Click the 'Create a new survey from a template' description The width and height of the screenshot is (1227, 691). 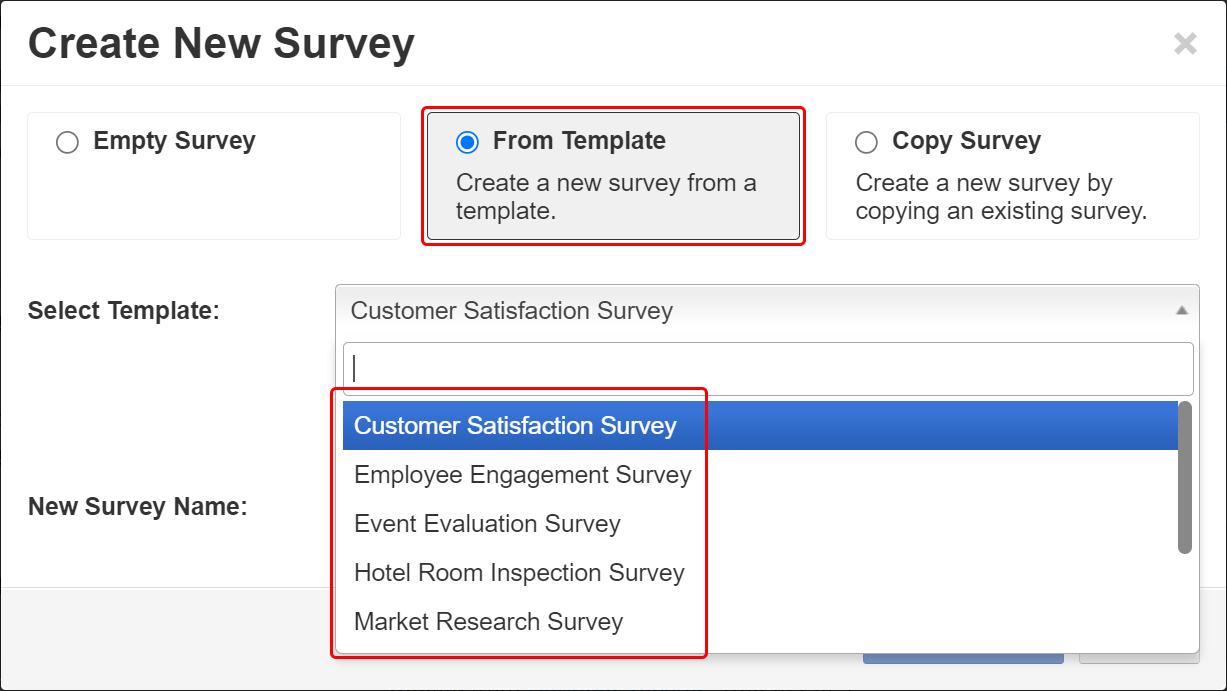[x=606, y=197]
